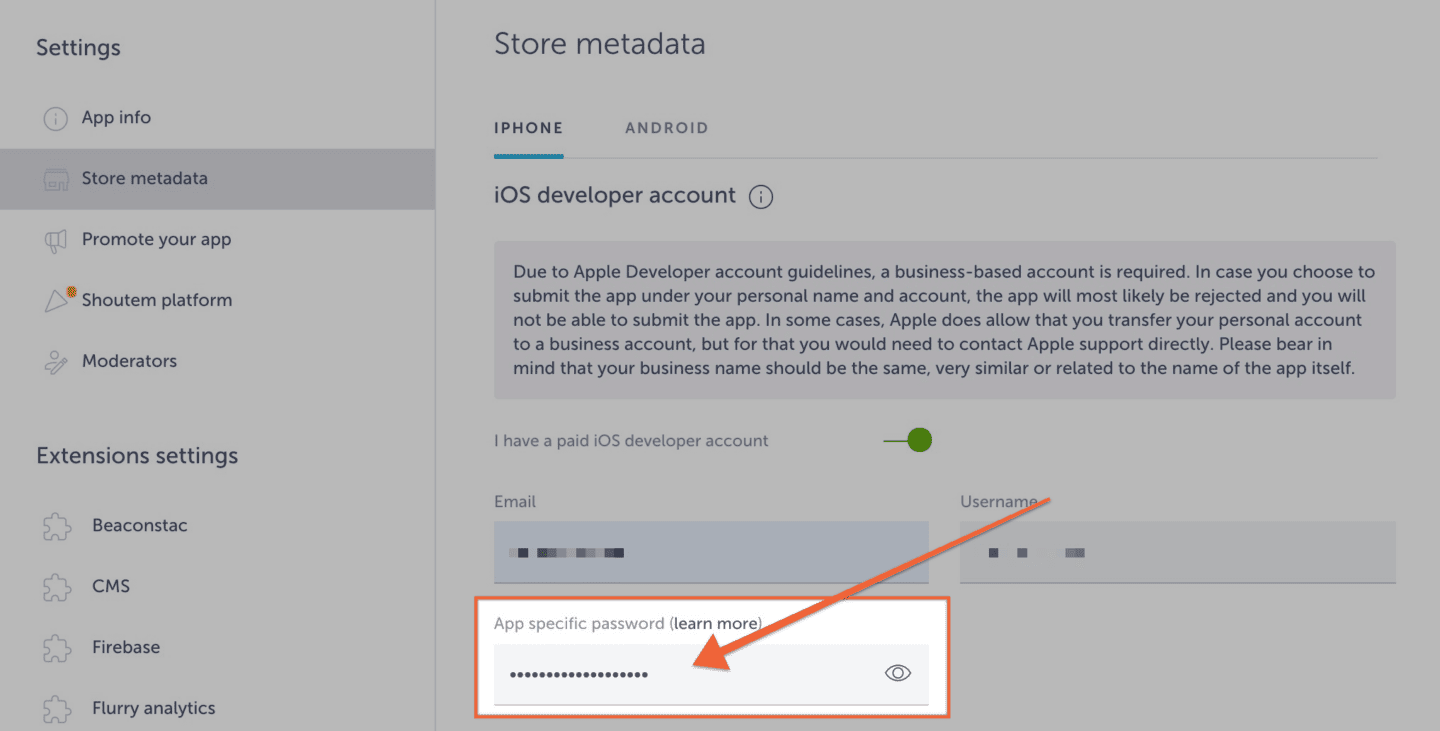Click the Beaconstac puzzle piece icon
This screenshot has width=1440, height=731.
click(x=57, y=526)
